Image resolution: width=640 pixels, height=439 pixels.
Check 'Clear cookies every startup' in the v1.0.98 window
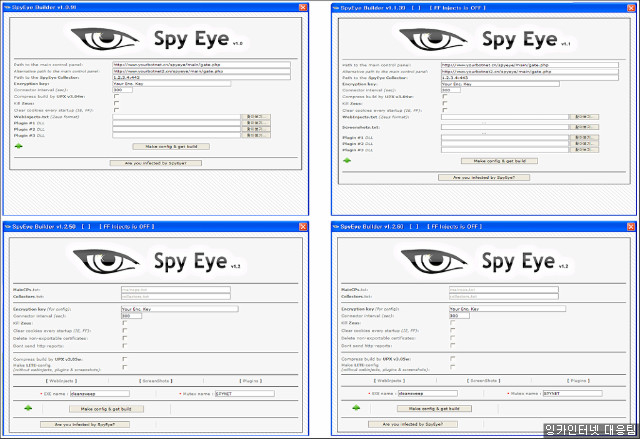coord(116,109)
